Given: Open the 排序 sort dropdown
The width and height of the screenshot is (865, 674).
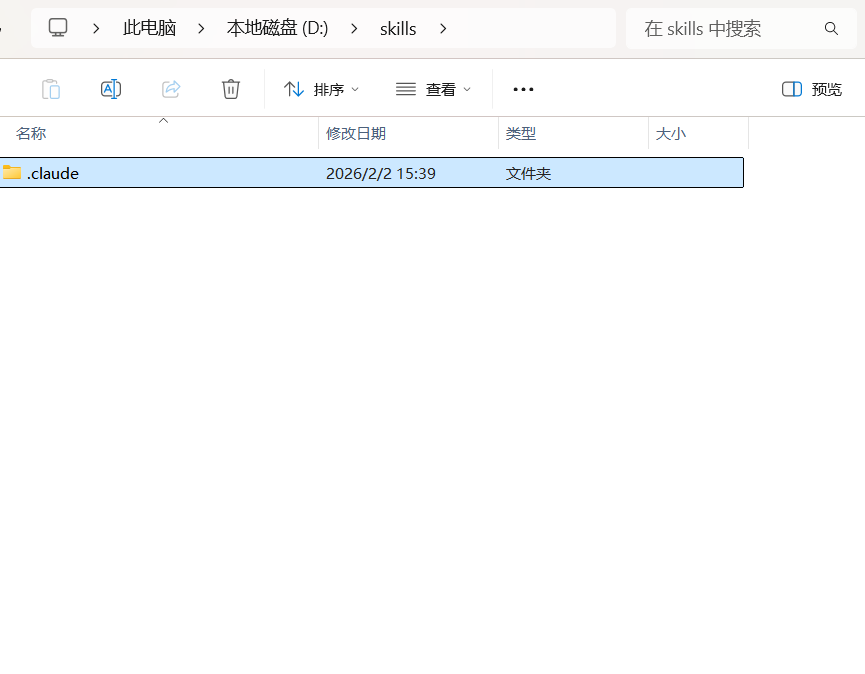Looking at the screenshot, I should tap(321, 89).
